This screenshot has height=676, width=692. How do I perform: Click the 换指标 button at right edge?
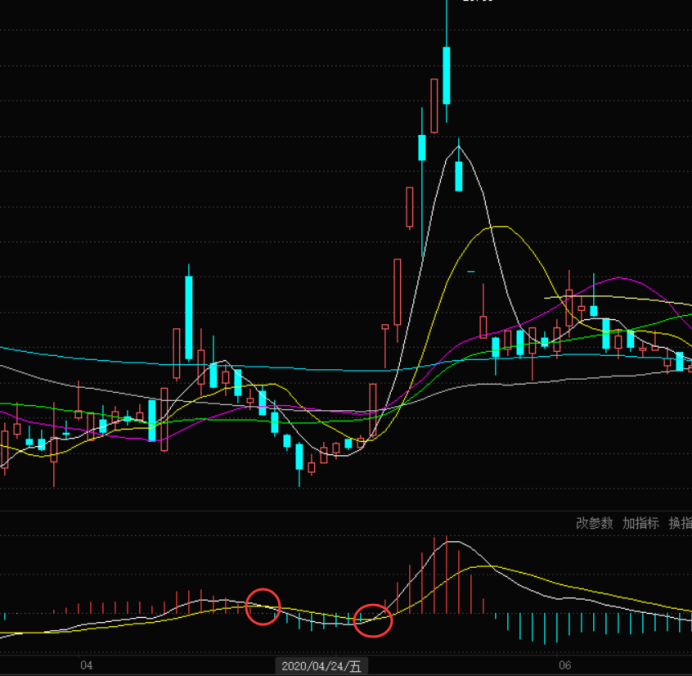pyautogui.click(x=680, y=523)
